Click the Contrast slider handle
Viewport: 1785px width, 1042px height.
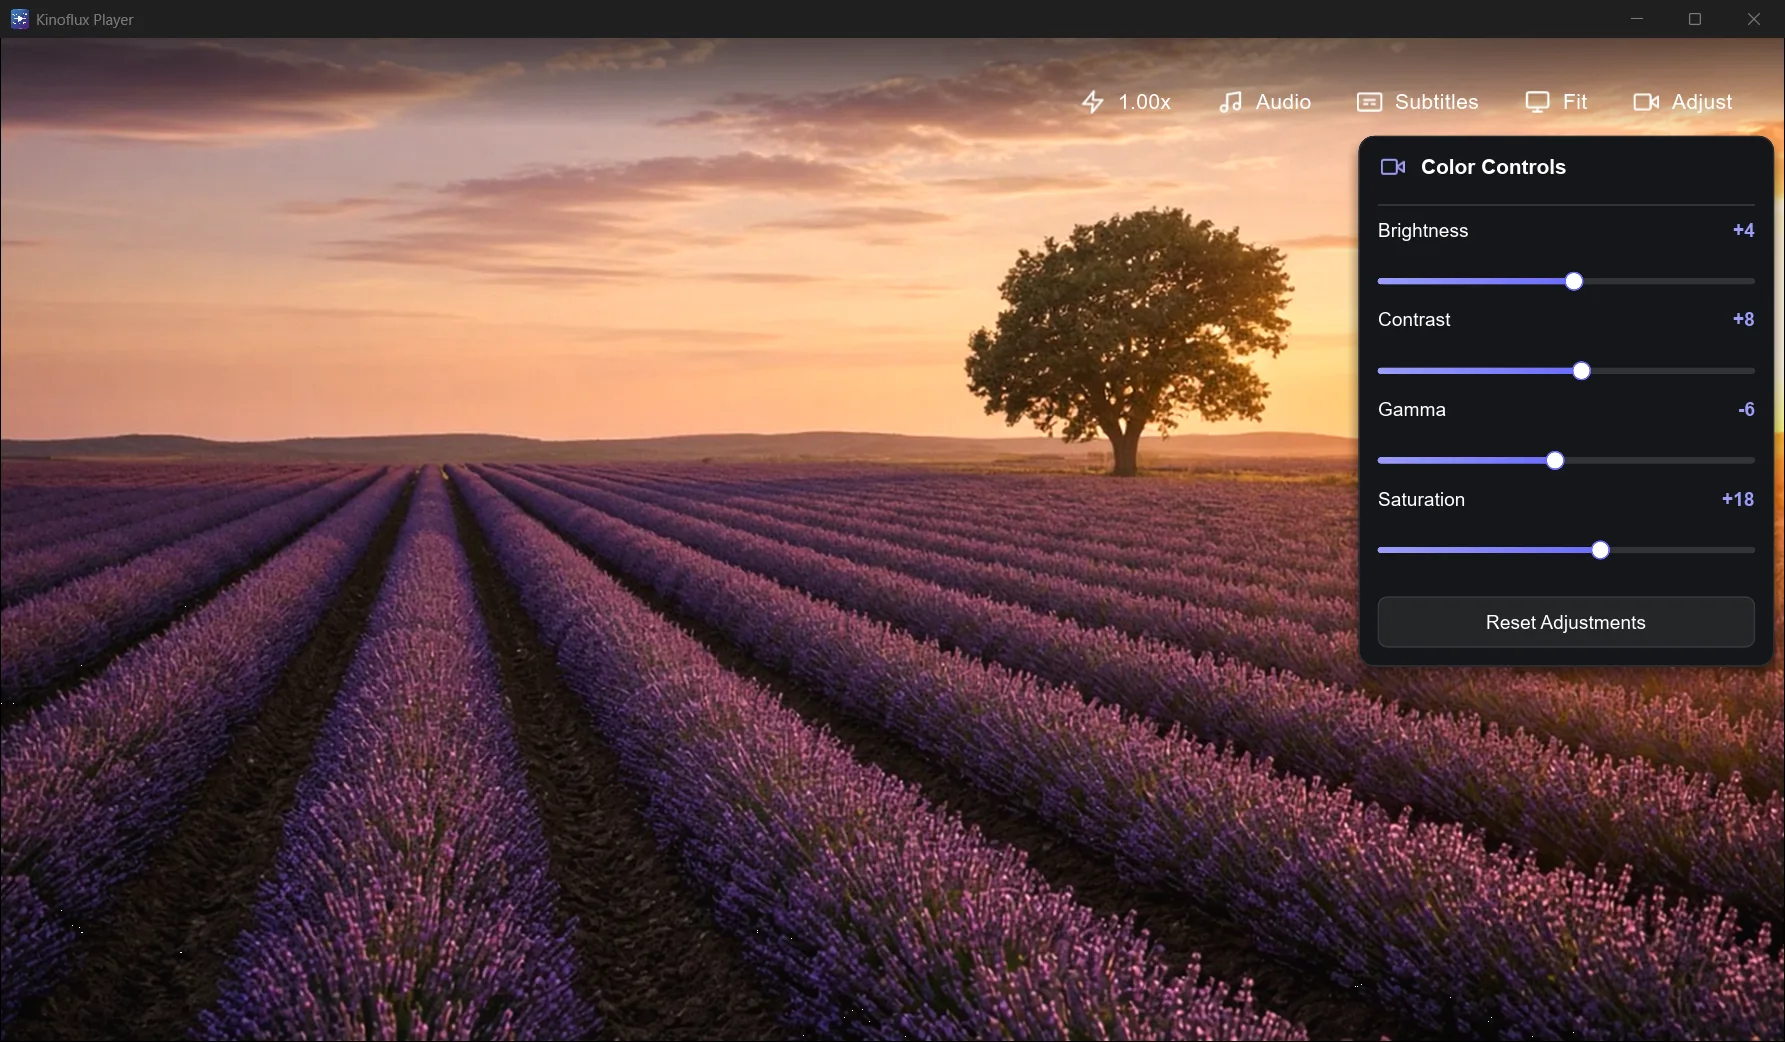1581,371
